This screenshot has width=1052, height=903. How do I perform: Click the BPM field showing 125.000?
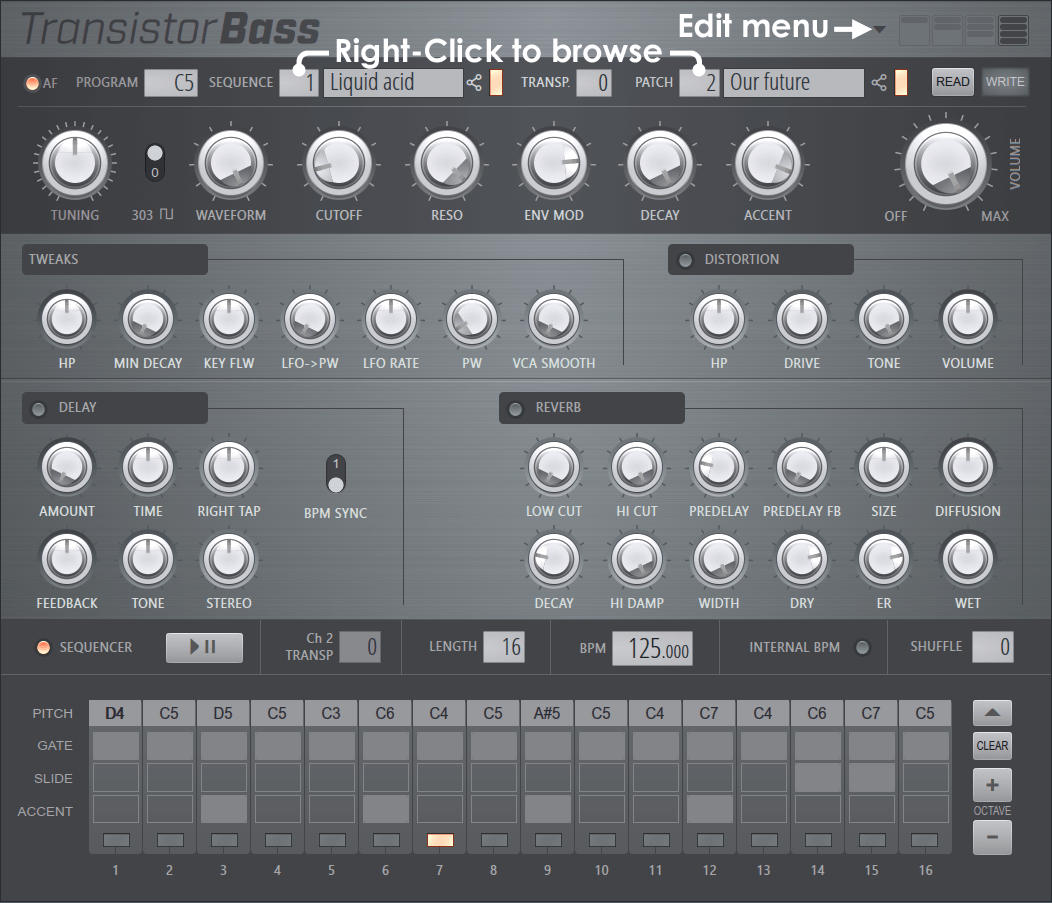pyautogui.click(x=652, y=649)
